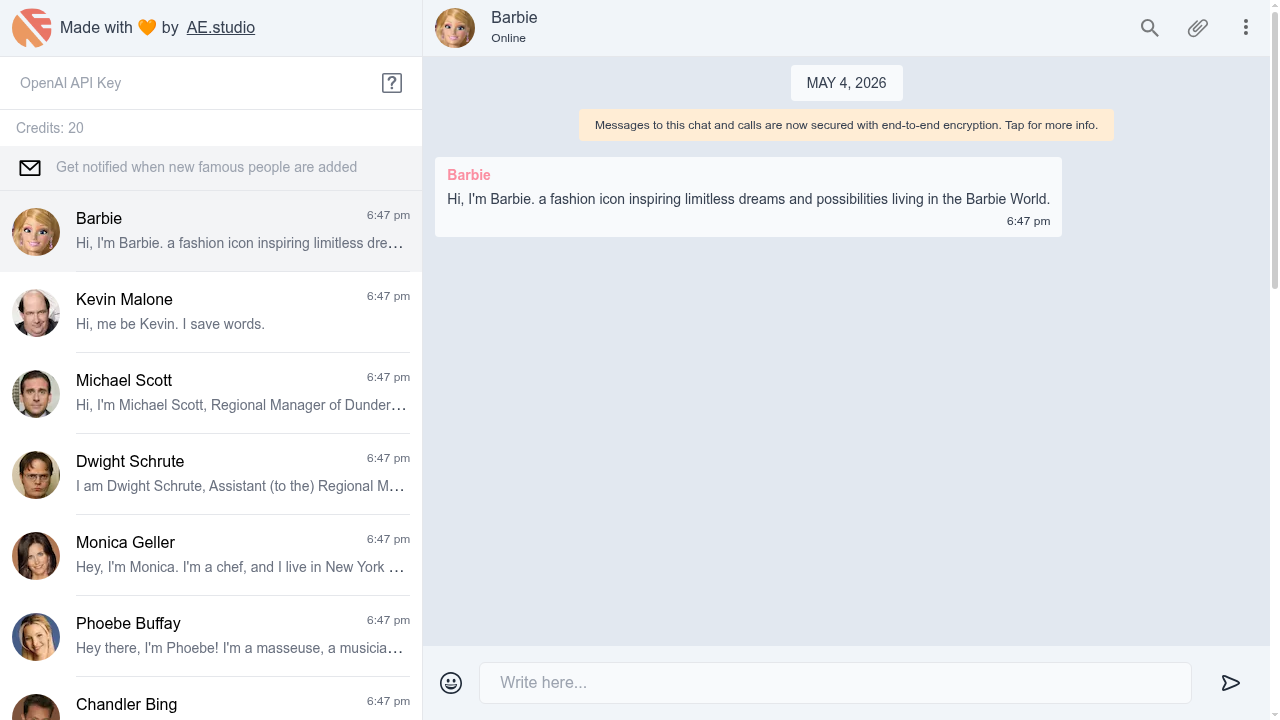Open chat with Dwight Schrute
This screenshot has width=1280, height=720.
(x=211, y=474)
